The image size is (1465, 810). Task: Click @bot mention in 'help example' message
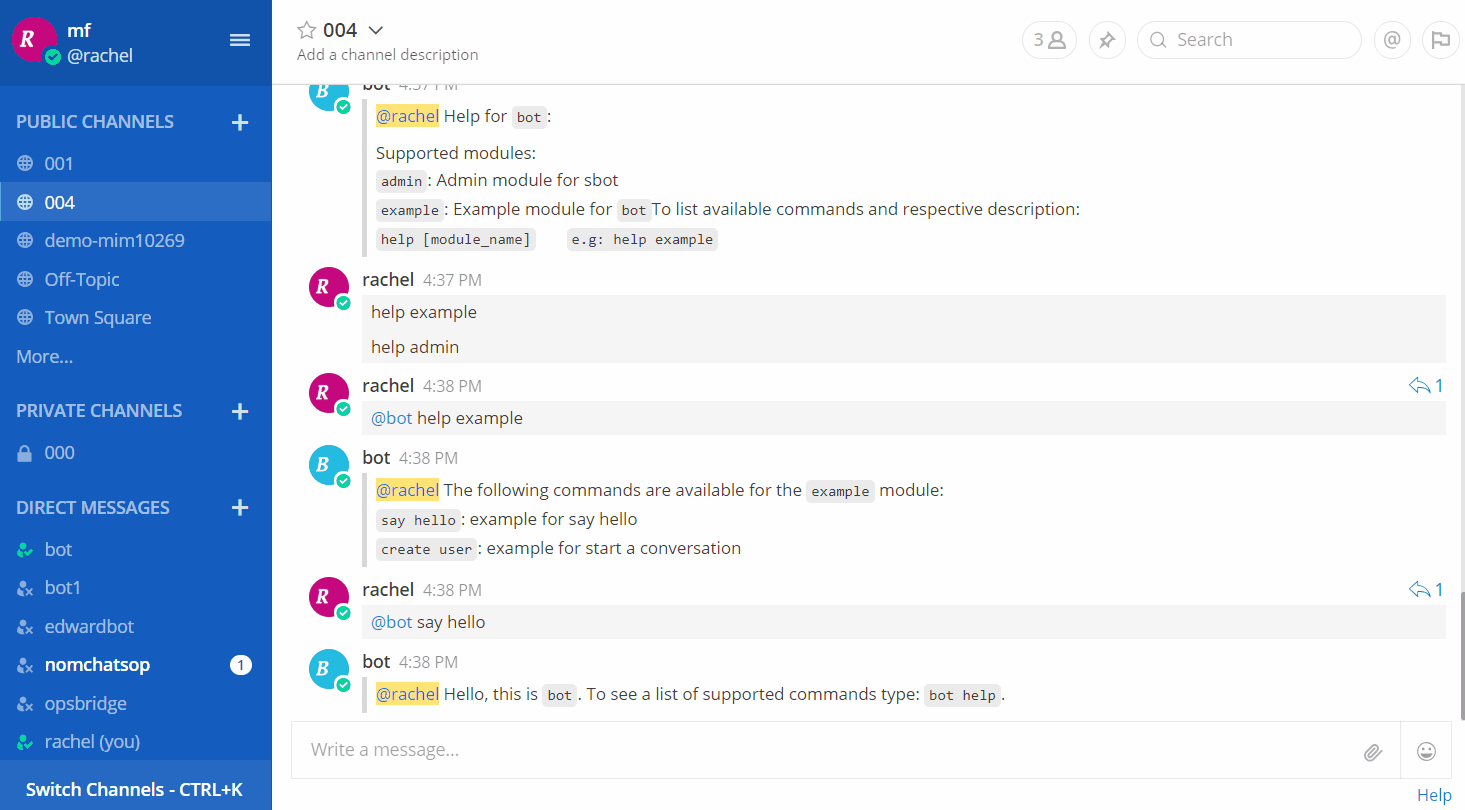pos(392,418)
